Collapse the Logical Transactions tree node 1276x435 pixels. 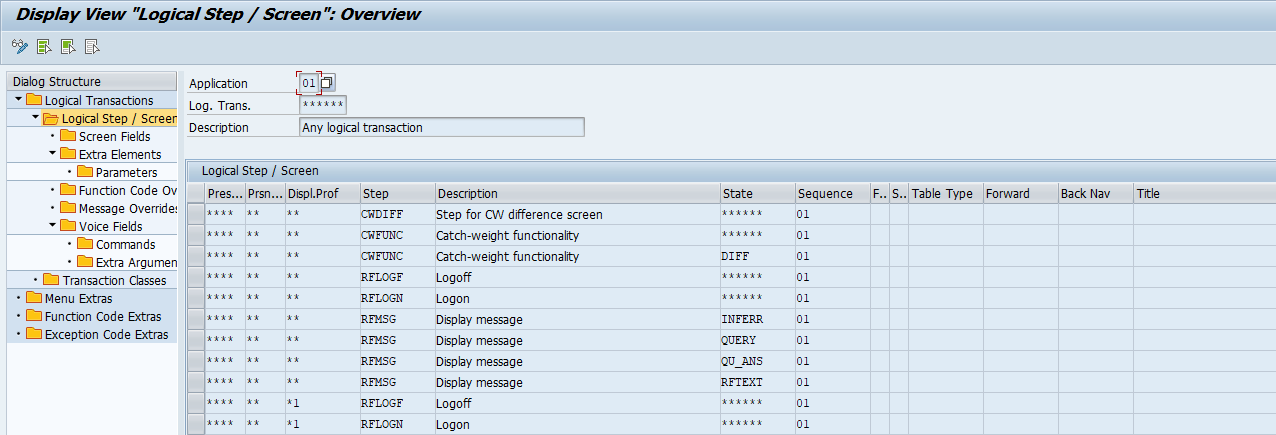tap(18, 100)
